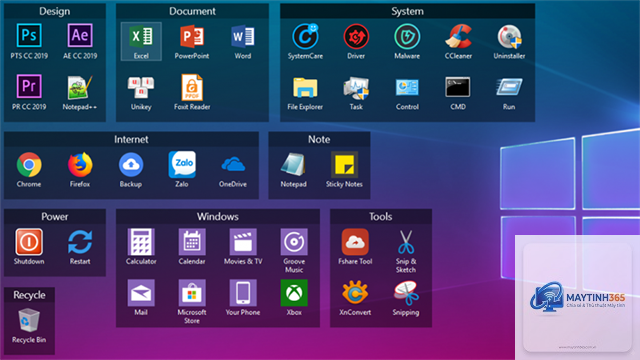Open Foxit Reader
This screenshot has height=360, width=640.
point(192,87)
